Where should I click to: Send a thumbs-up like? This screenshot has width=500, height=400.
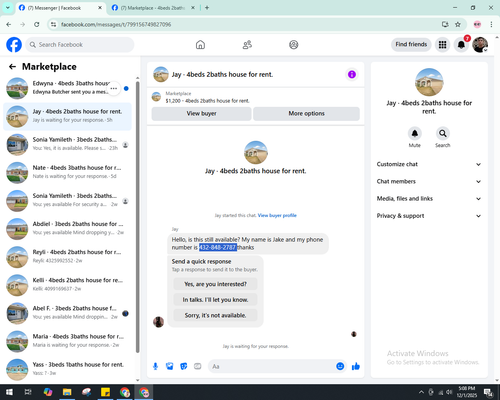point(356,366)
